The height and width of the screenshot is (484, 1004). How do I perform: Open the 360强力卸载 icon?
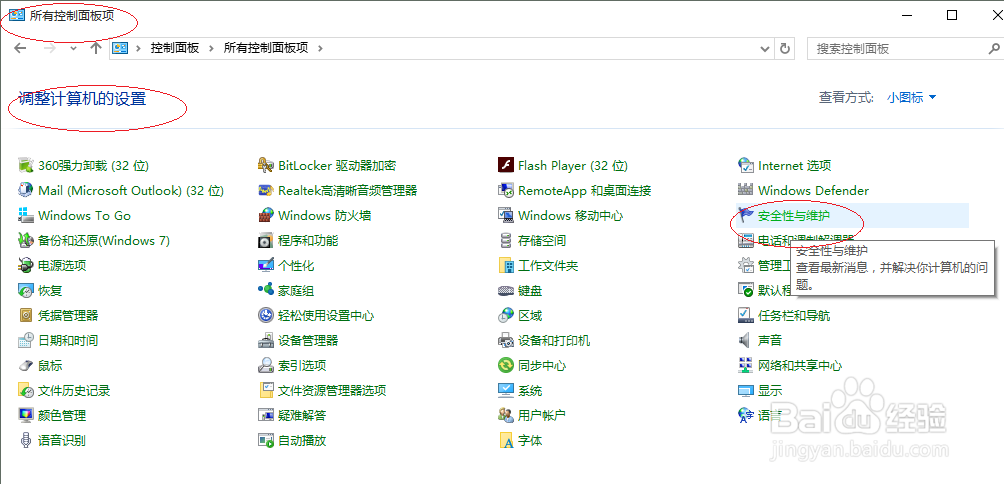(26, 166)
